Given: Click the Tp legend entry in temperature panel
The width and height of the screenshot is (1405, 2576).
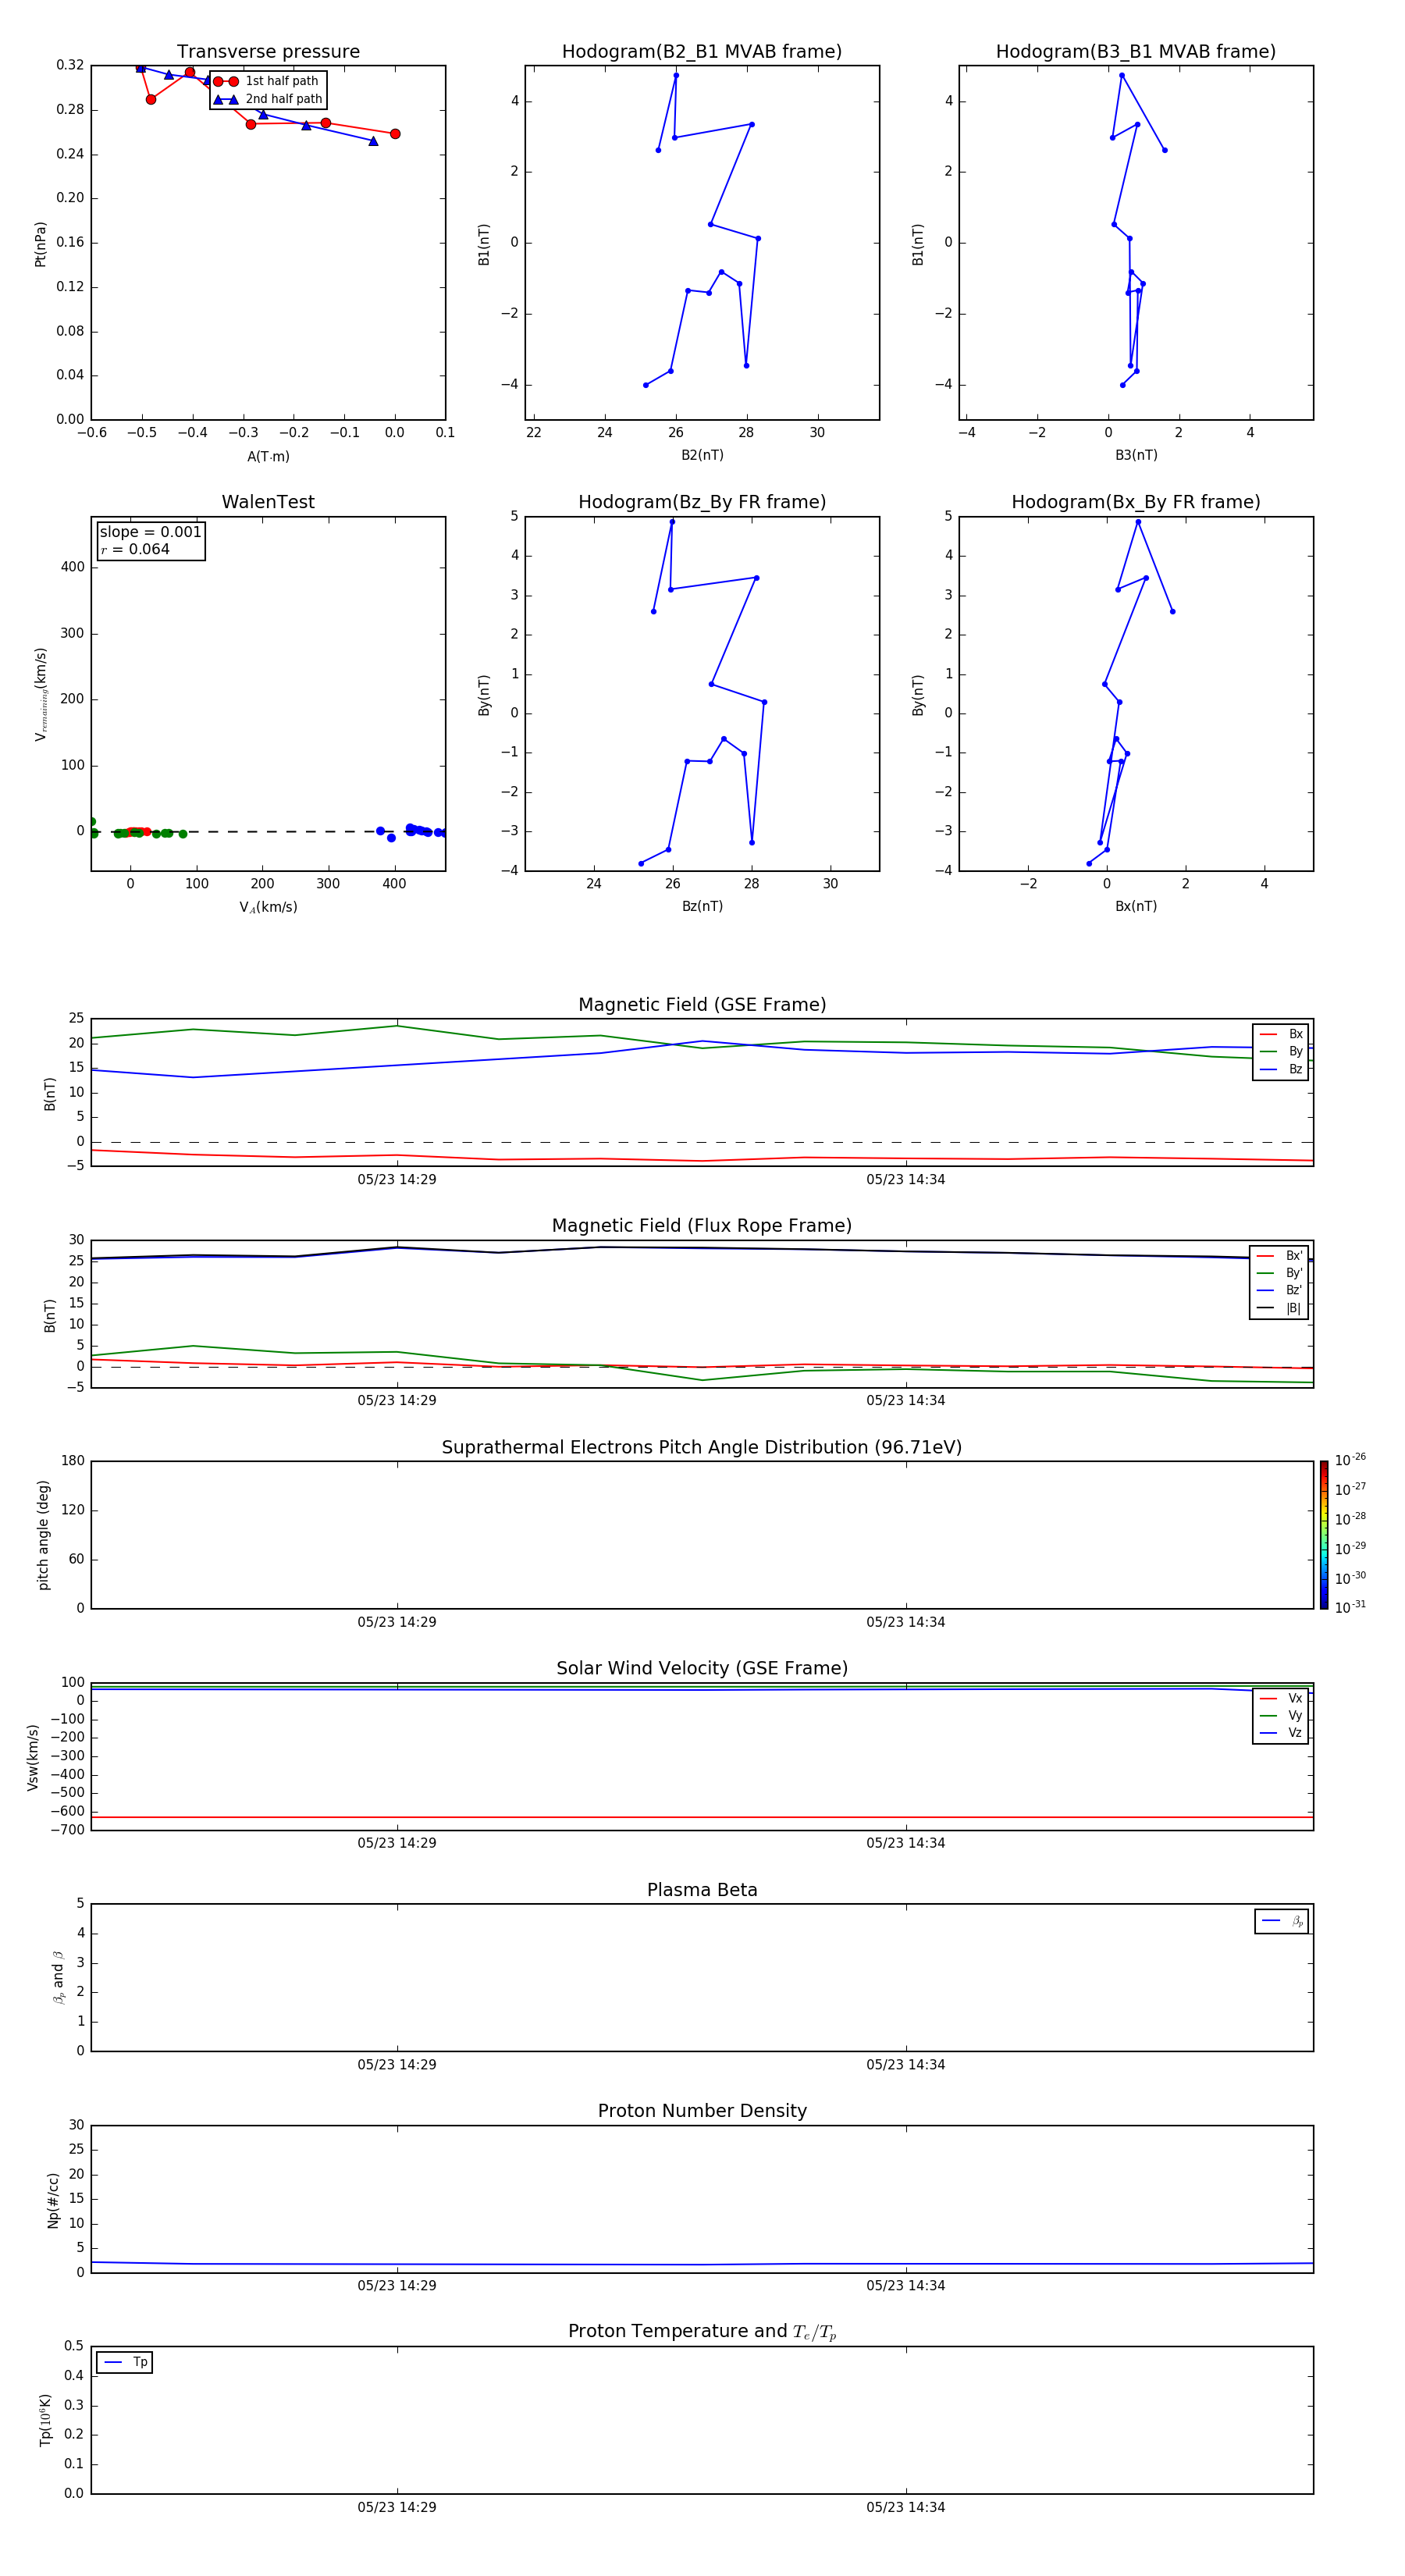Looking at the screenshot, I should 125,2363.
